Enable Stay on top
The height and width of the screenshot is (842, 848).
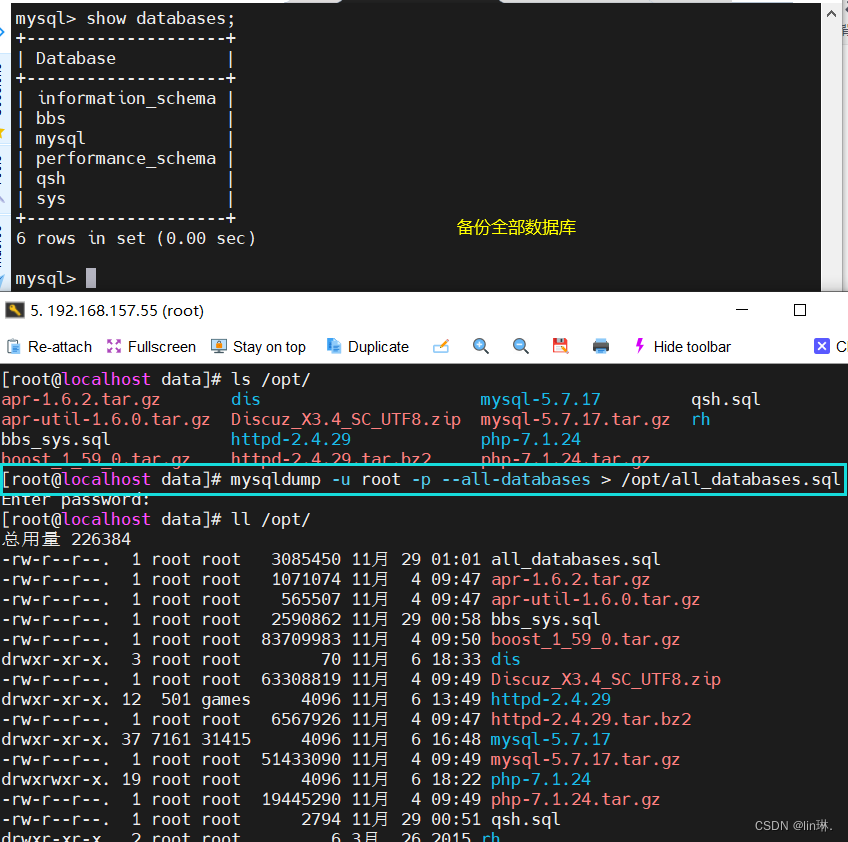pos(259,347)
